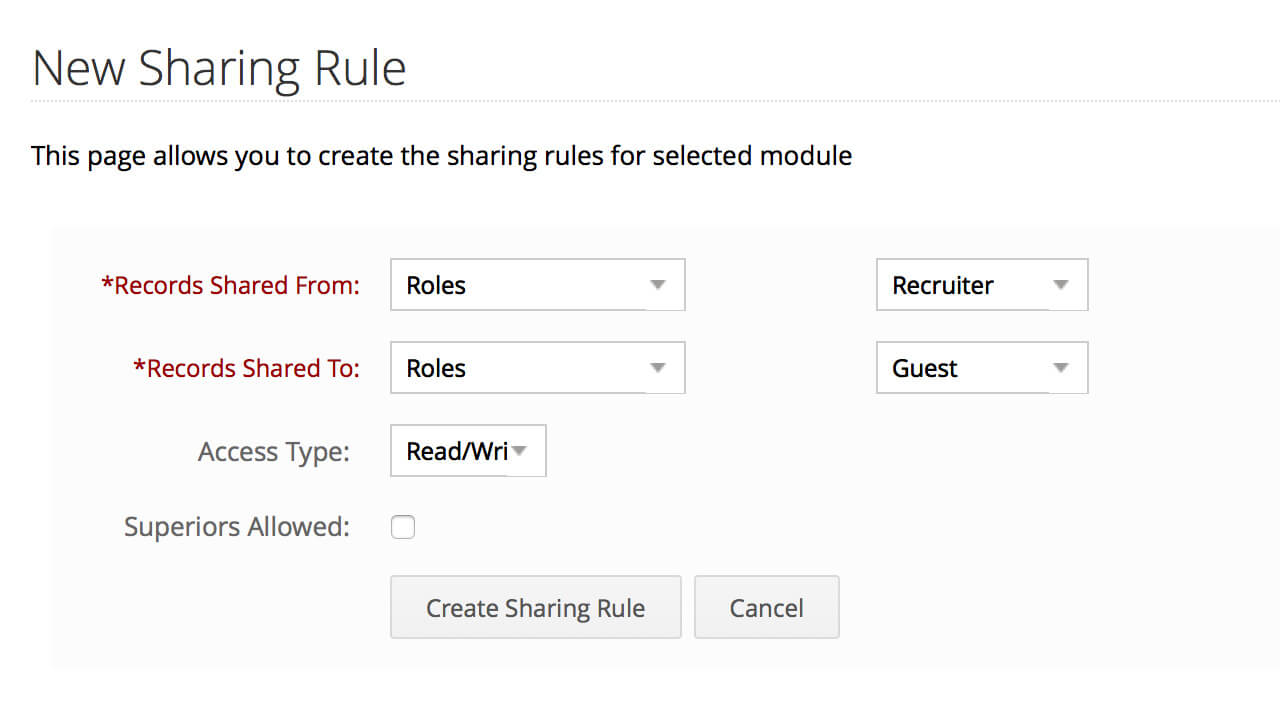Screen dimensions: 1280x710
Task: Click the page description text below the heading
Action: [x=441, y=156]
